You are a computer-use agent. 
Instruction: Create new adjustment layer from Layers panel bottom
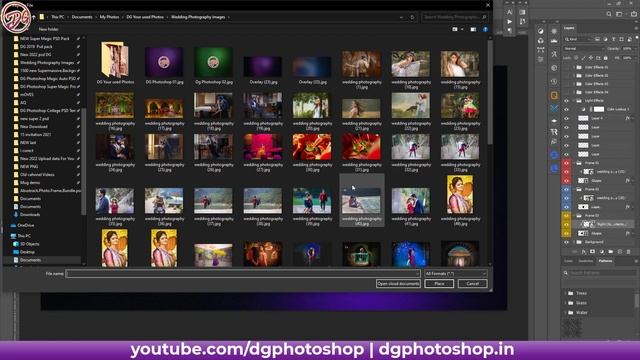pyautogui.click(x=602, y=252)
